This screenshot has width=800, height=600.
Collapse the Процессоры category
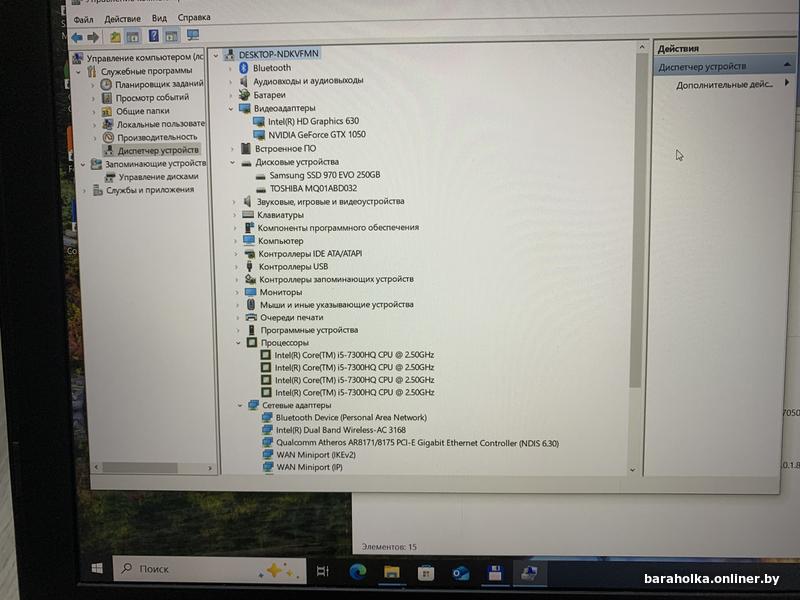tap(238, 343)
